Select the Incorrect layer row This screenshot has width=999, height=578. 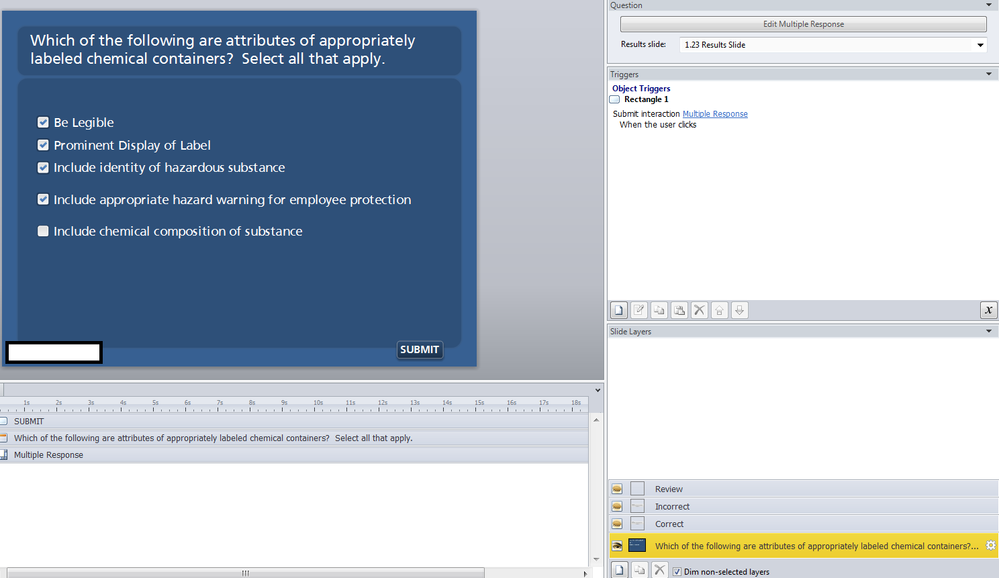click(803, 506)
